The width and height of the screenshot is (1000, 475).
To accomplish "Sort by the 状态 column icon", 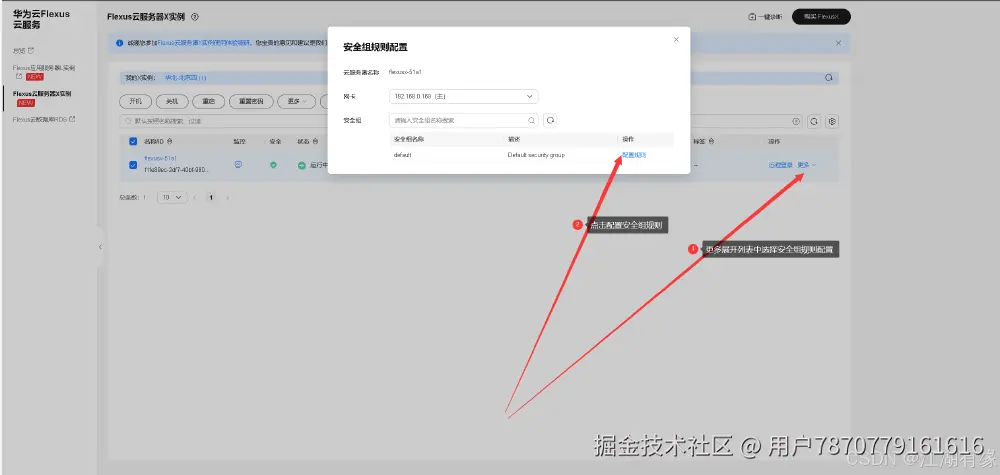I will point(315,142).
